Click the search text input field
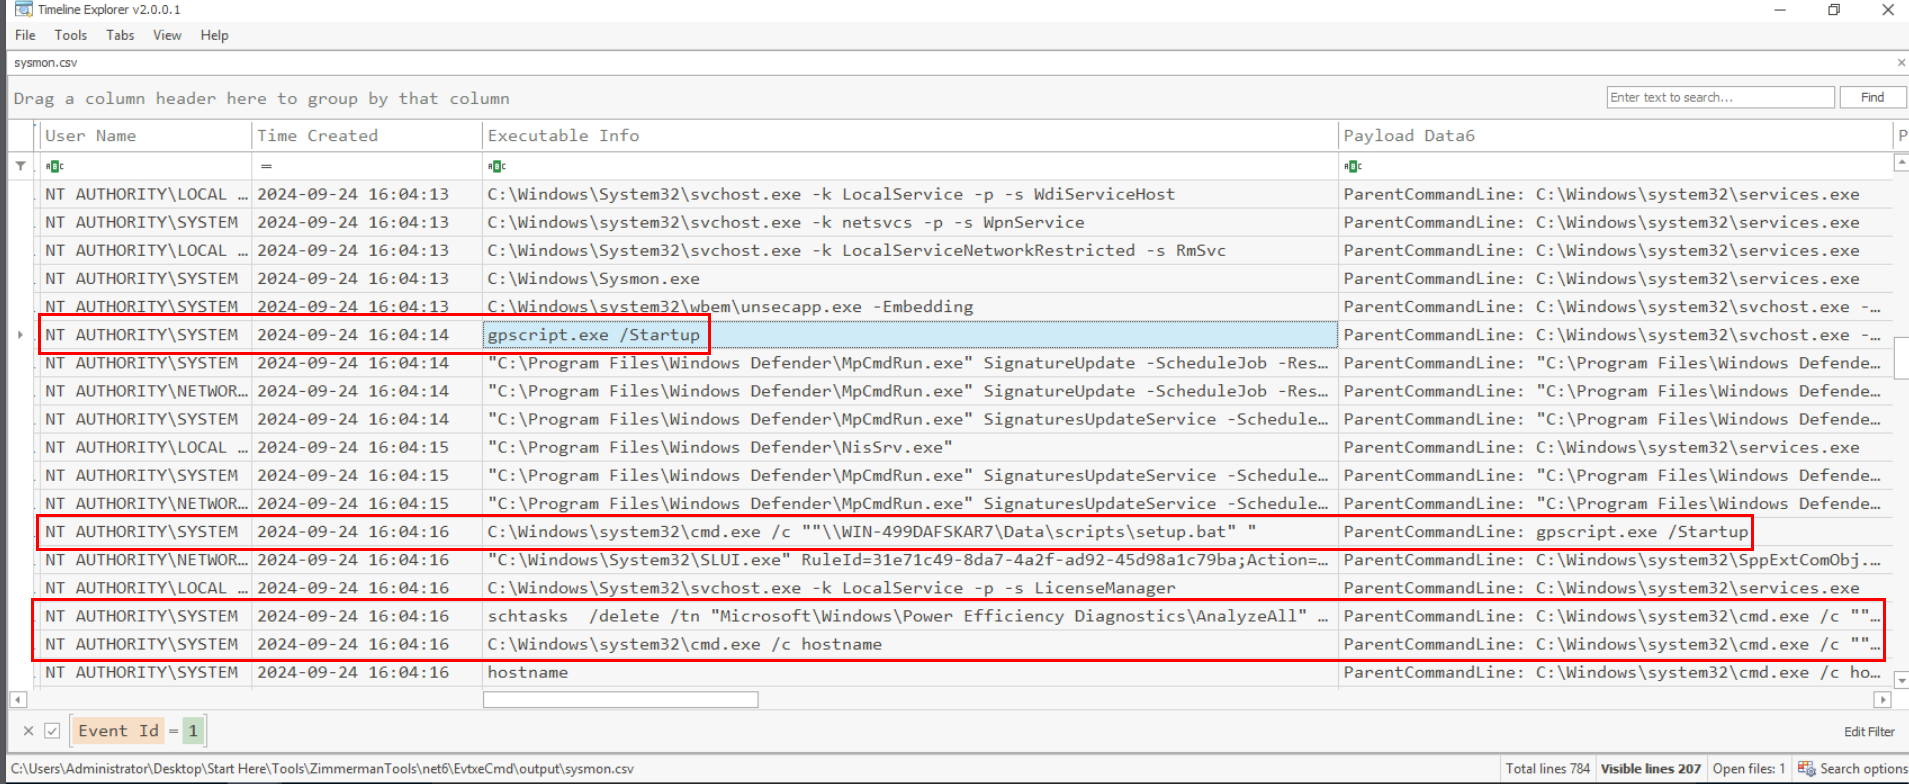The image size is (1909, 784). coord(1720,97)
